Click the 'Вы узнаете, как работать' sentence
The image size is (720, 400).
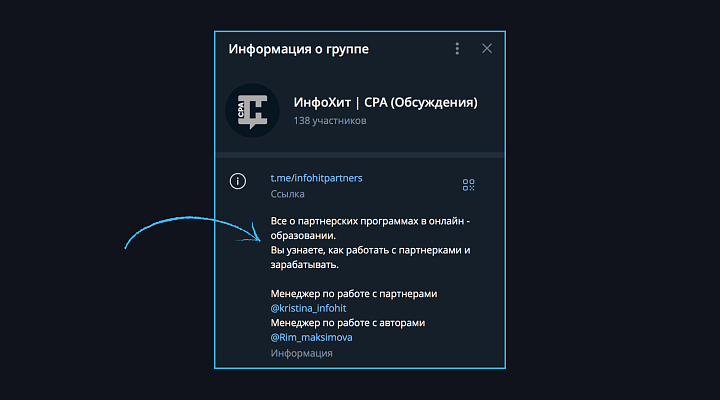click(369, 250)
